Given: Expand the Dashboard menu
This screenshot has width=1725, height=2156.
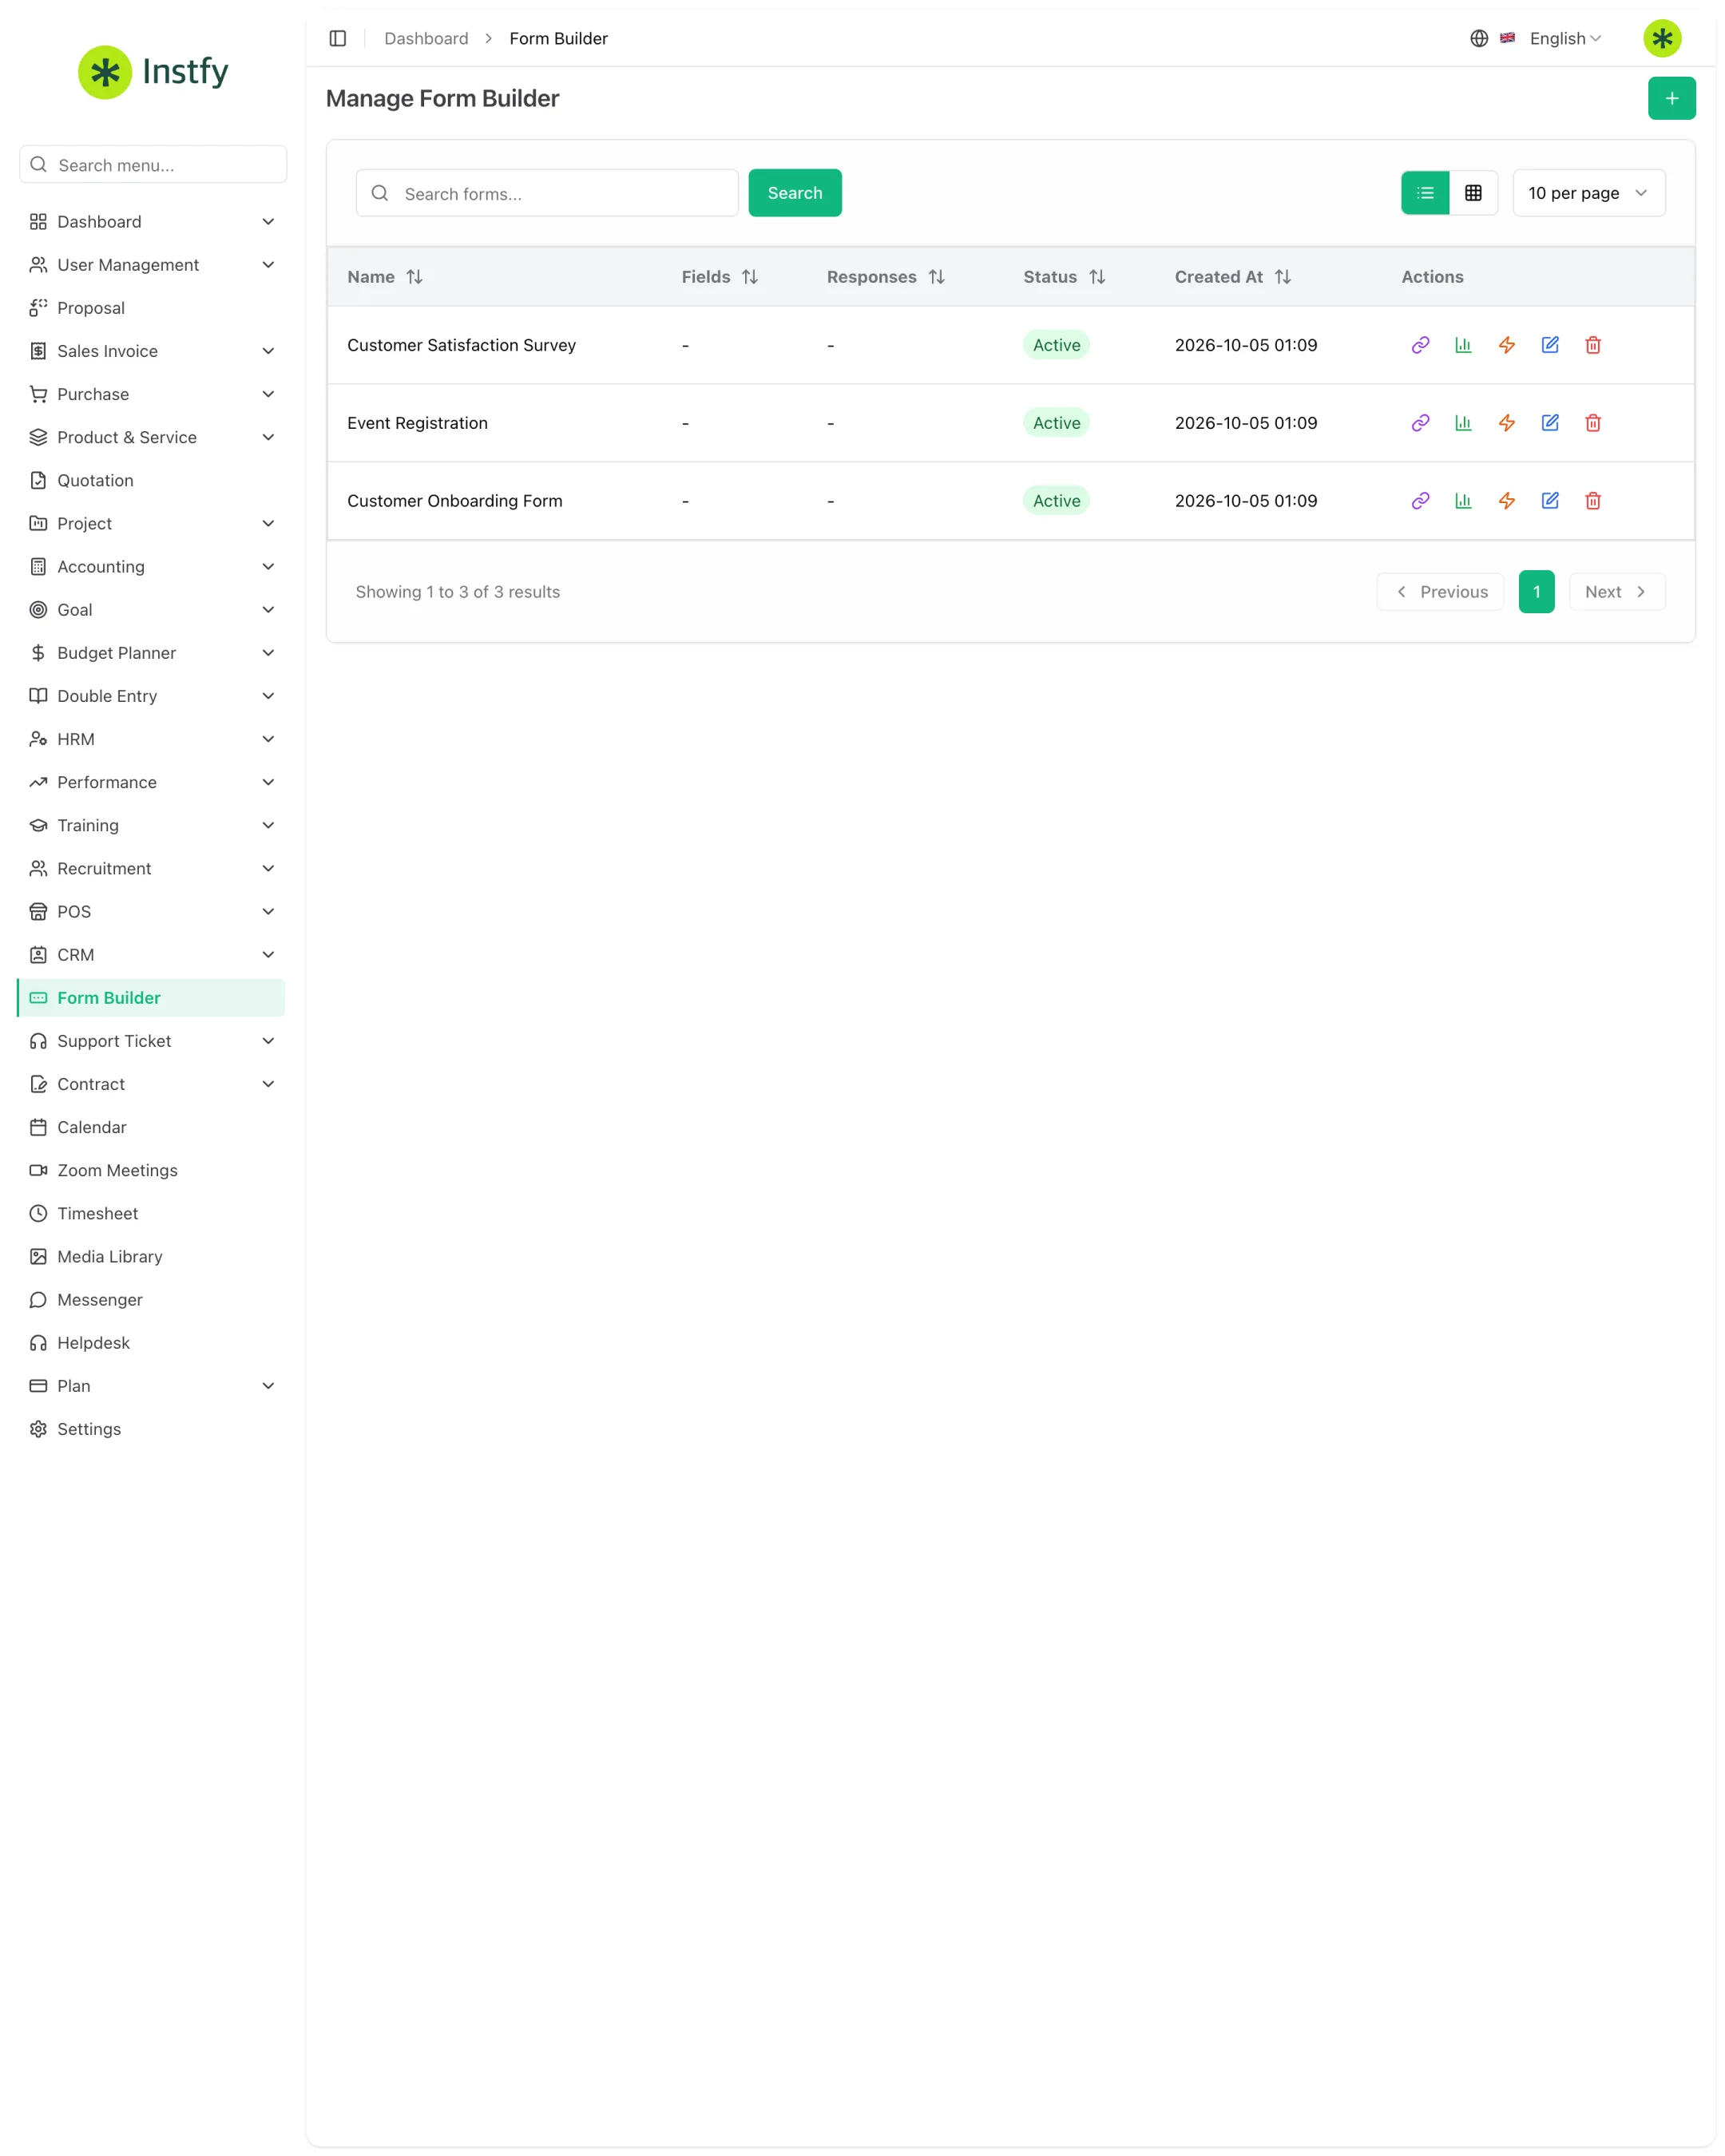Looking at the screenshot, I should [x=152, y=222].
